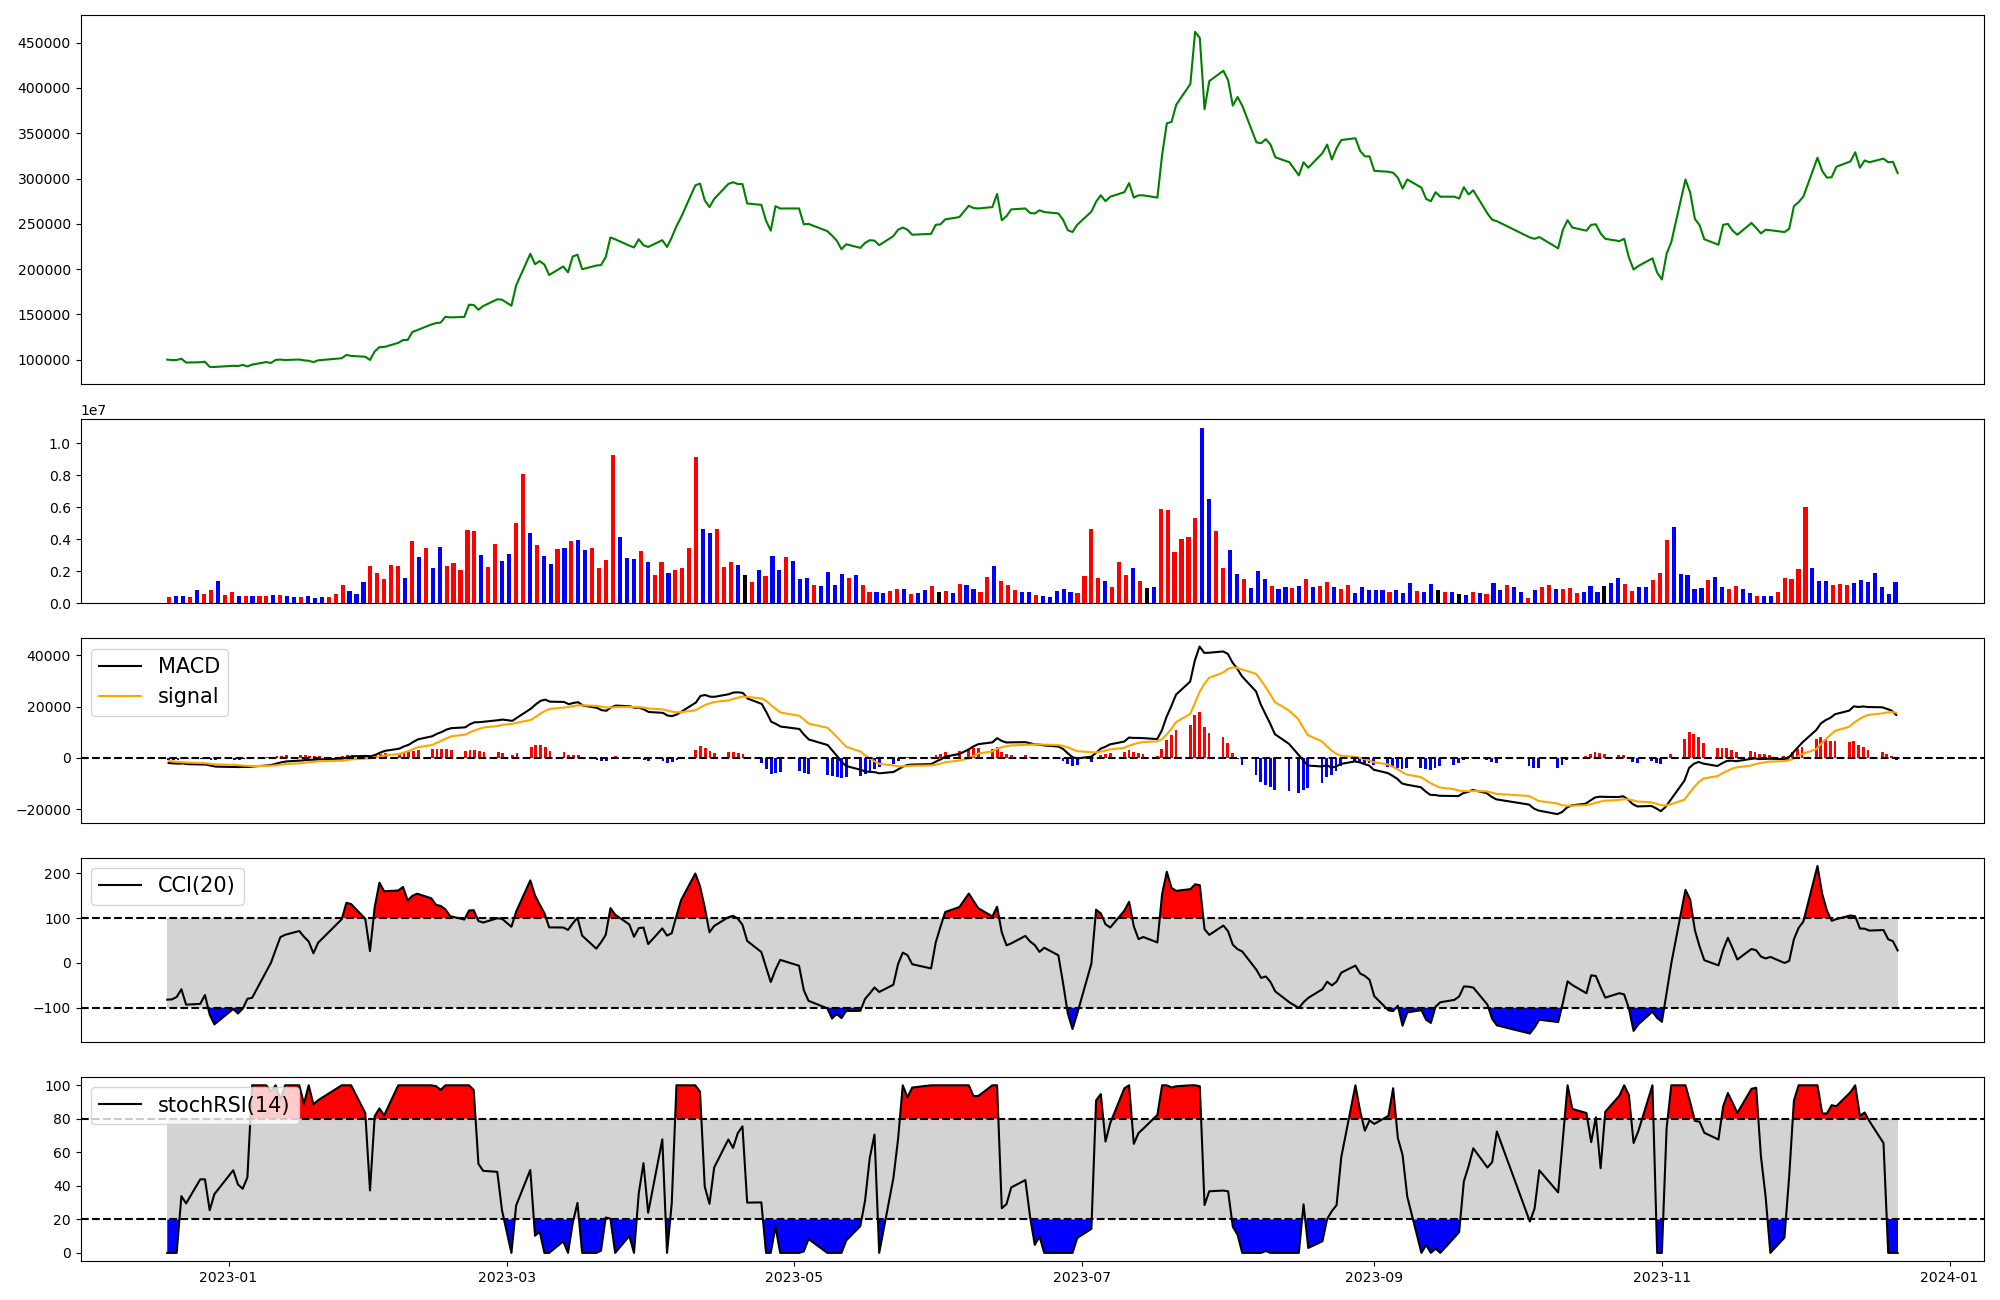
Task: Click the CCI(20) legend label
Action: [x=196, y=885]
